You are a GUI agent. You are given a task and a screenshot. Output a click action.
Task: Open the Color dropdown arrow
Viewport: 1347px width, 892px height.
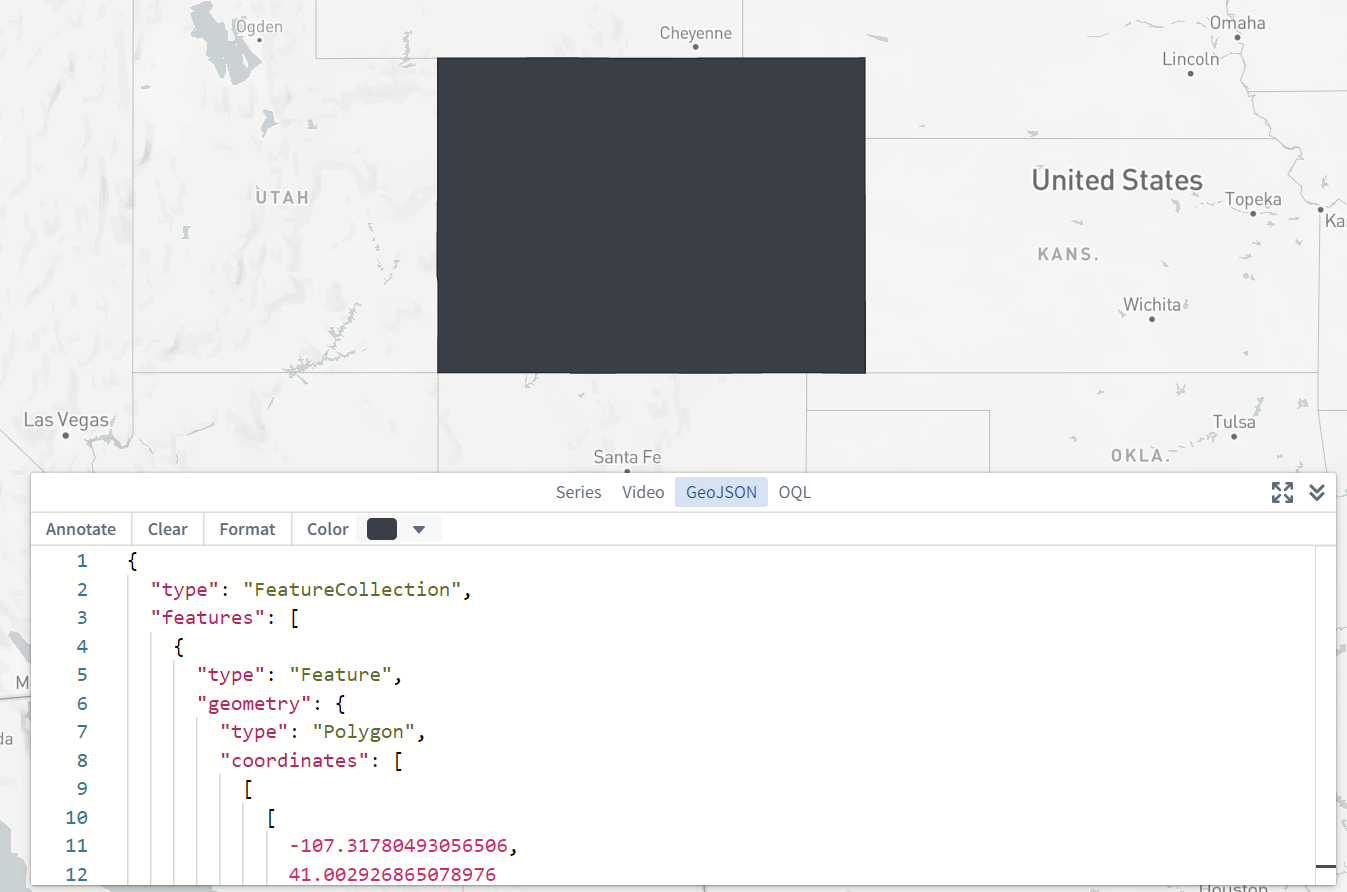[x=419, y=529]
